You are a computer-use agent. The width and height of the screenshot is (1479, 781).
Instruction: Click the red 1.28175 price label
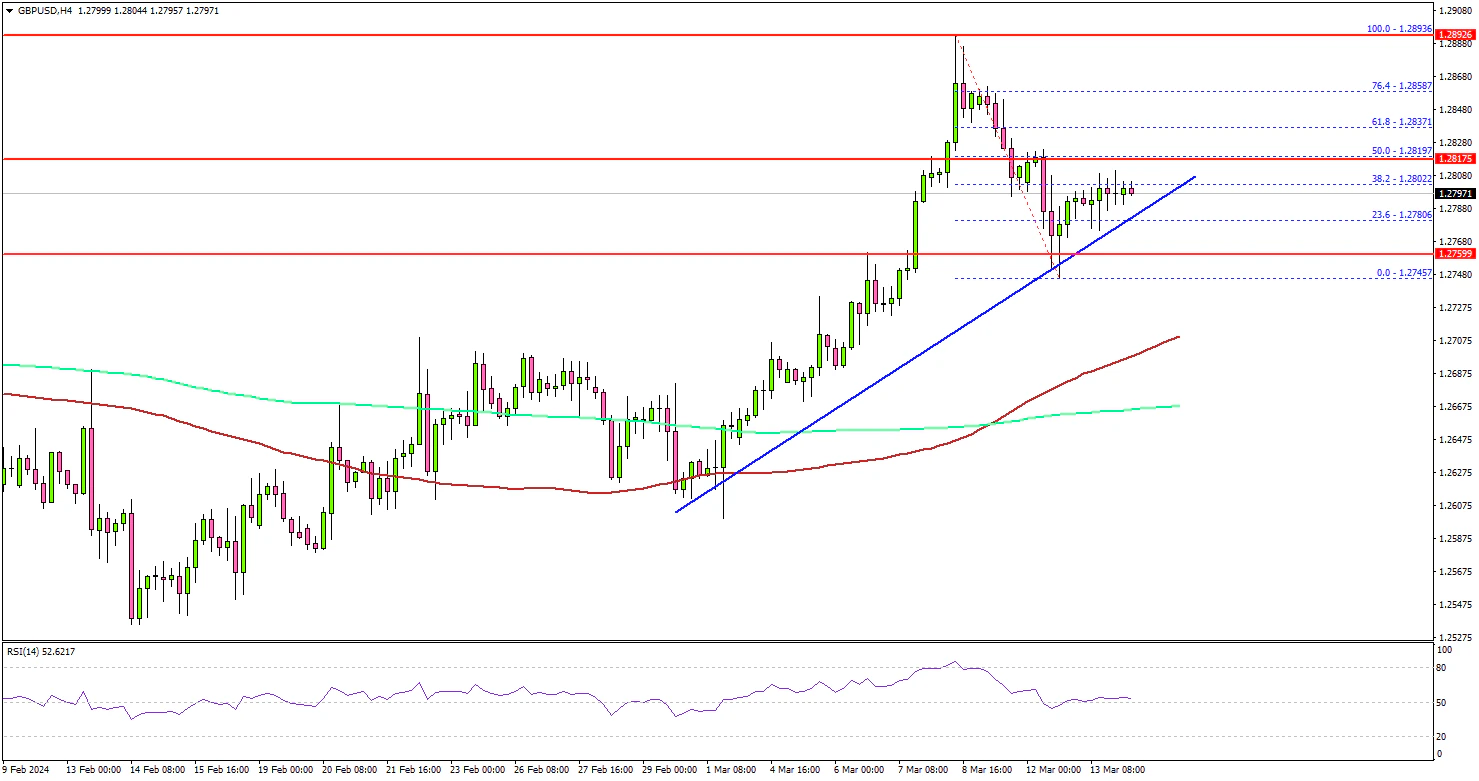coord(1455,159)
